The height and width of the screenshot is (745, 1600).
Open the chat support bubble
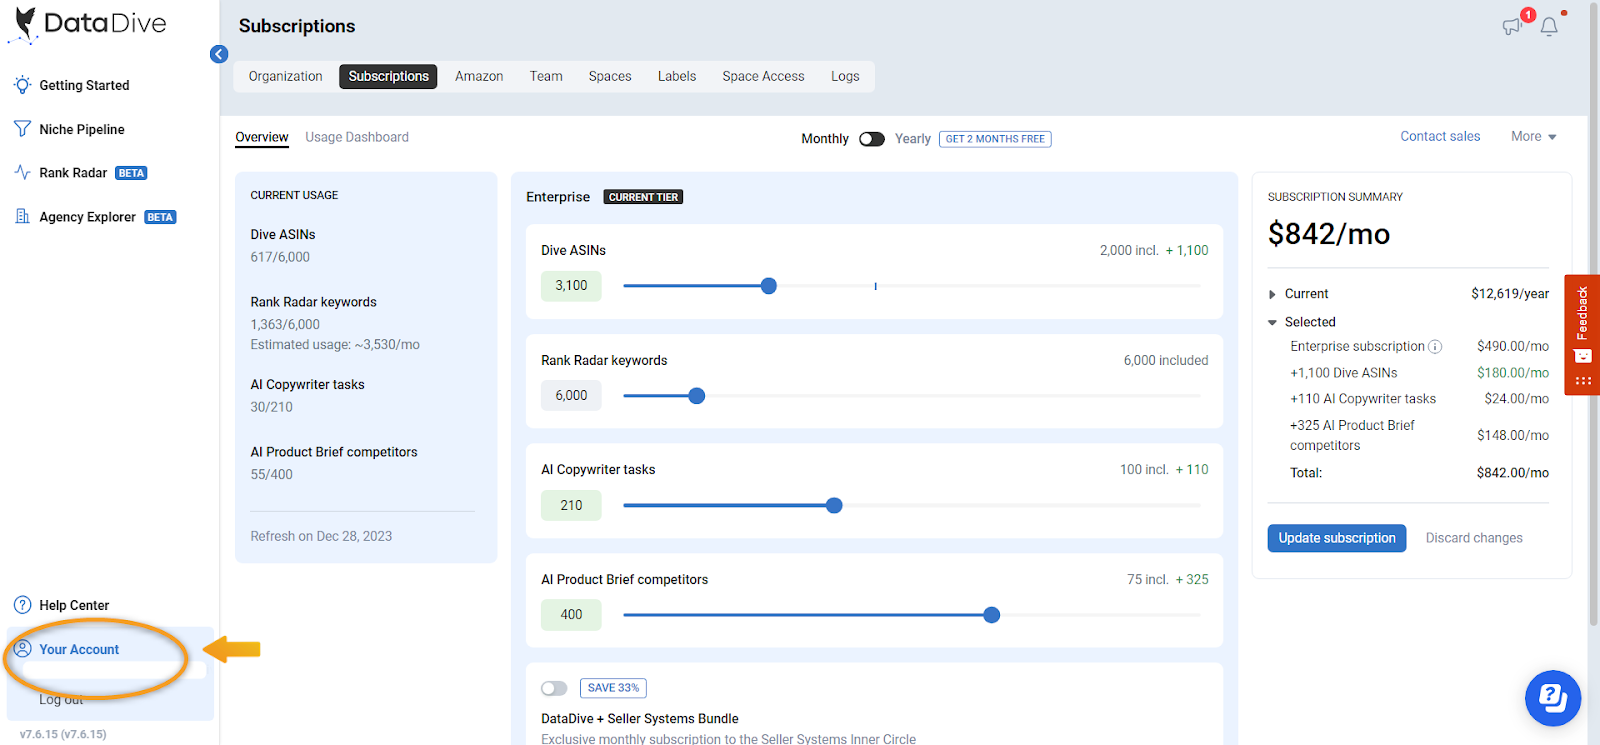pyautogui.click(x=1553, y=698)
